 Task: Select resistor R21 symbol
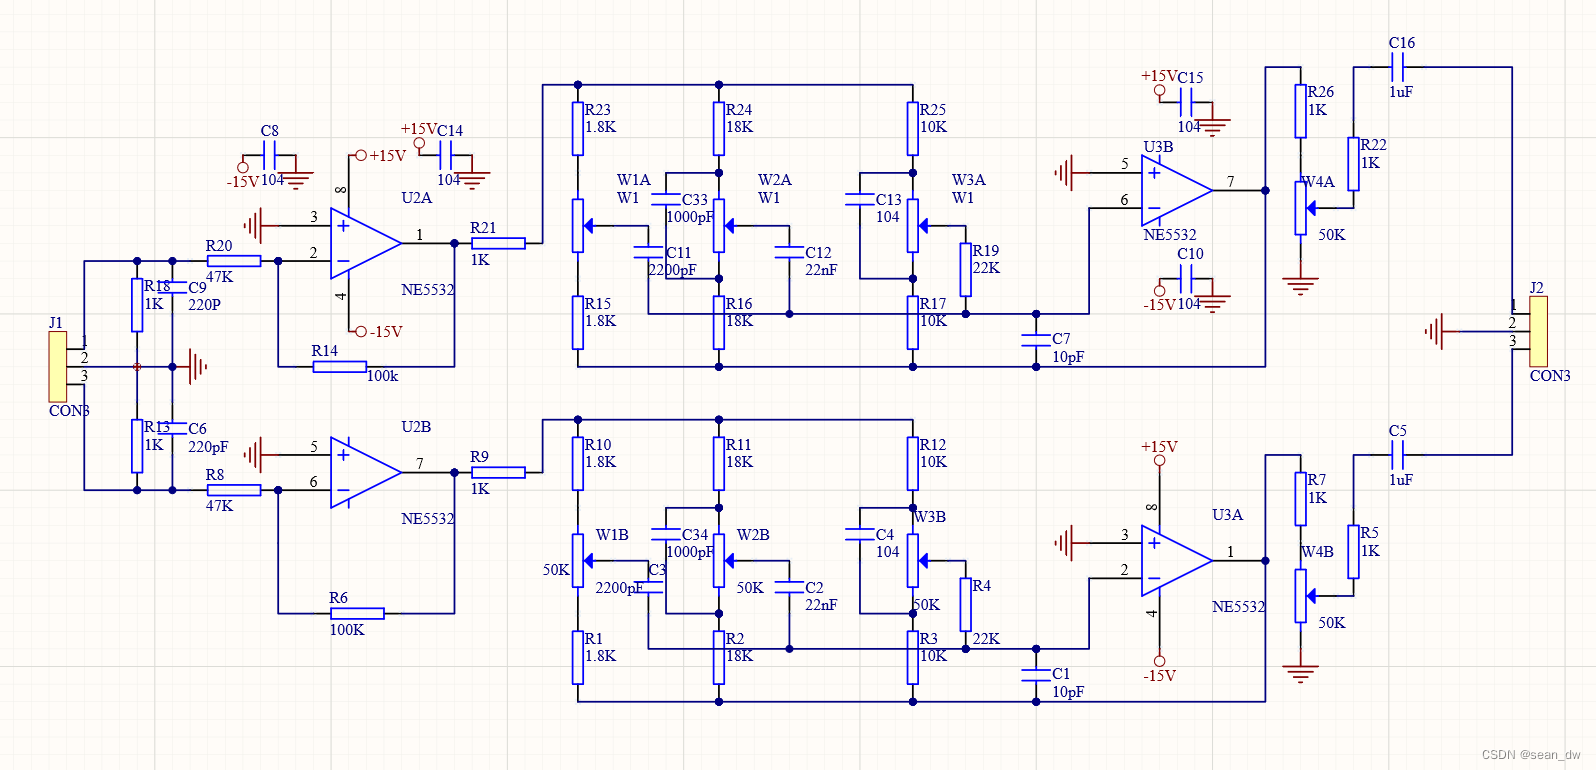click(x=498, y=243)
